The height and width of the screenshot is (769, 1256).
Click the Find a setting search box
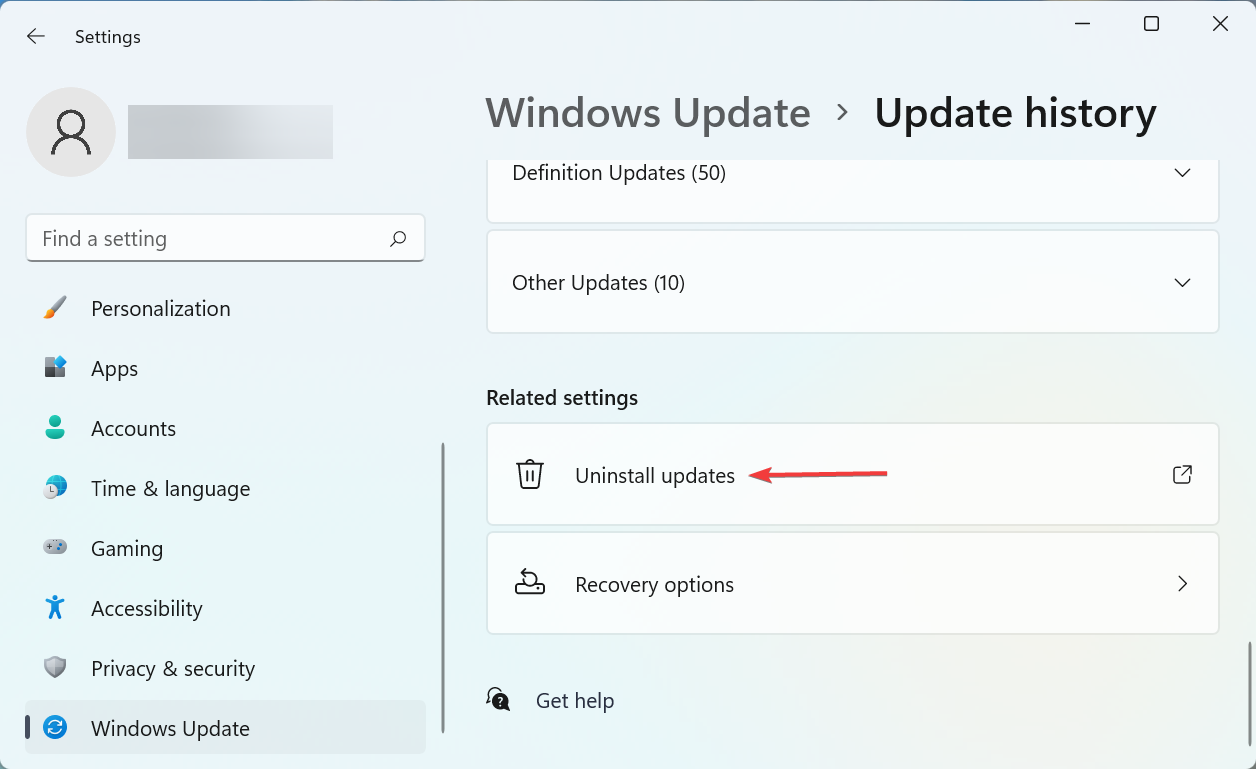(x=225, y=238)
